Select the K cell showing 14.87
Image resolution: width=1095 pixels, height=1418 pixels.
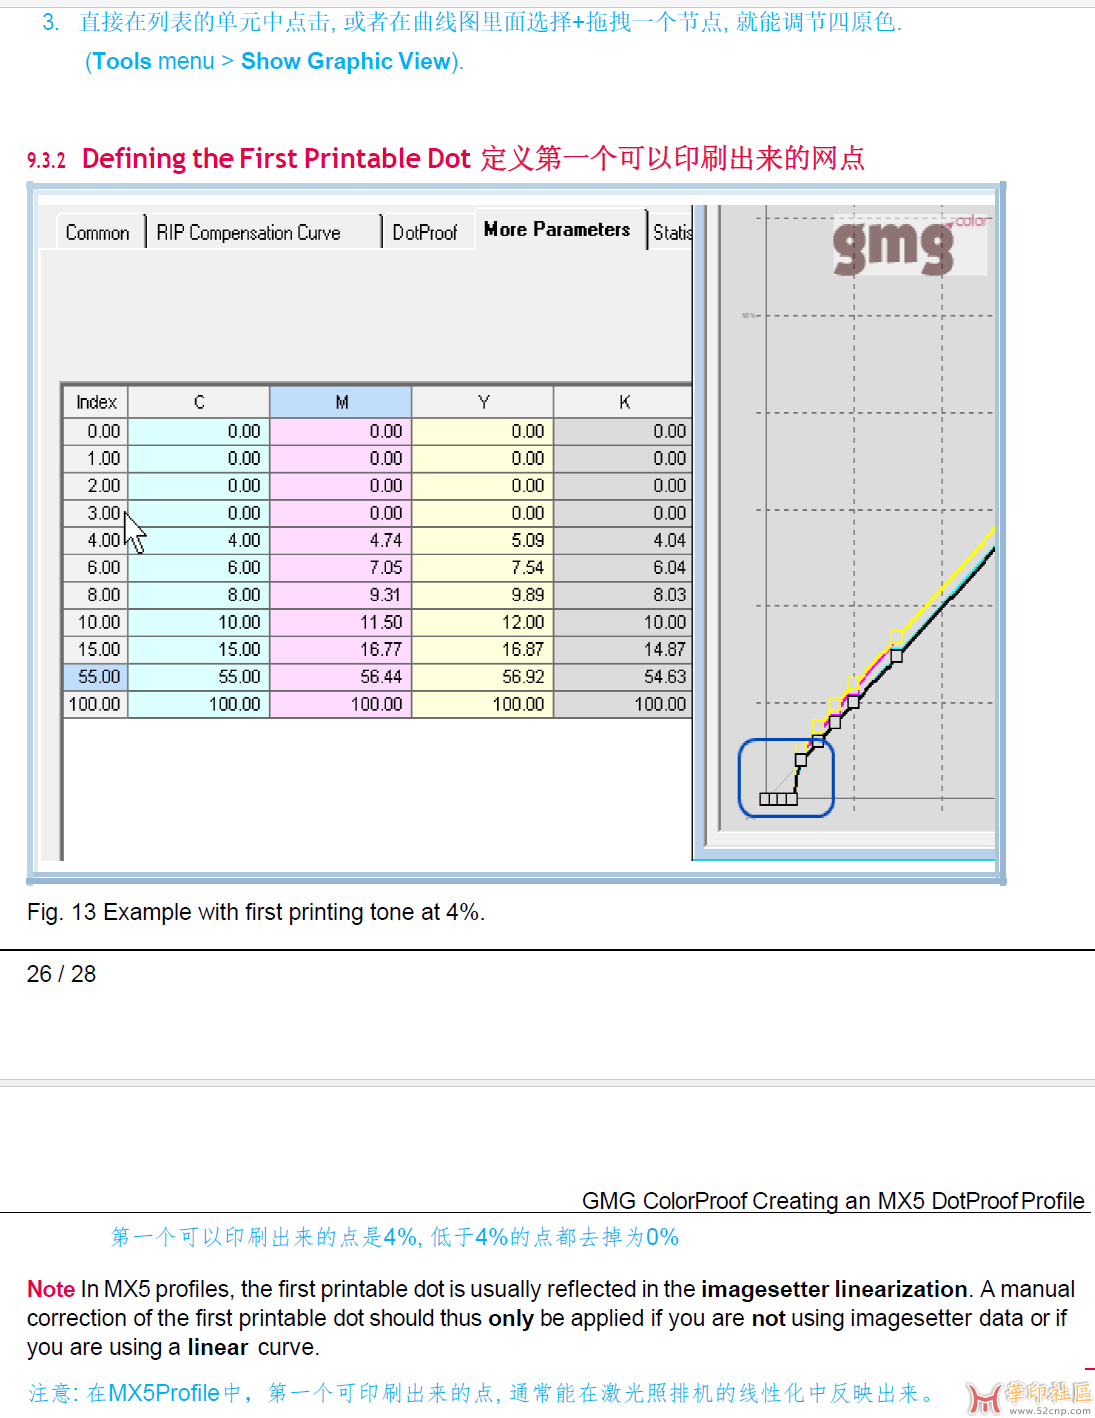[624, 649]
